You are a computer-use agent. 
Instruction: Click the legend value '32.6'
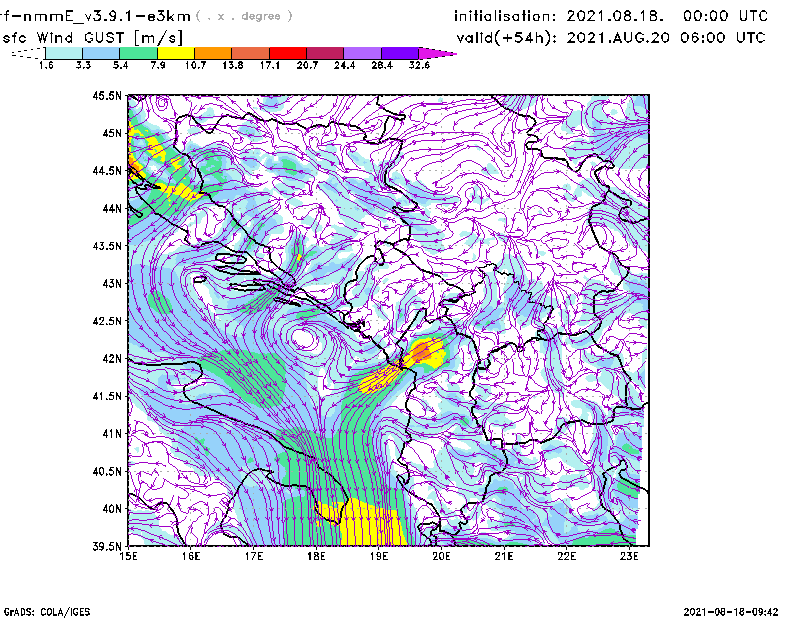tap(419, 65)
